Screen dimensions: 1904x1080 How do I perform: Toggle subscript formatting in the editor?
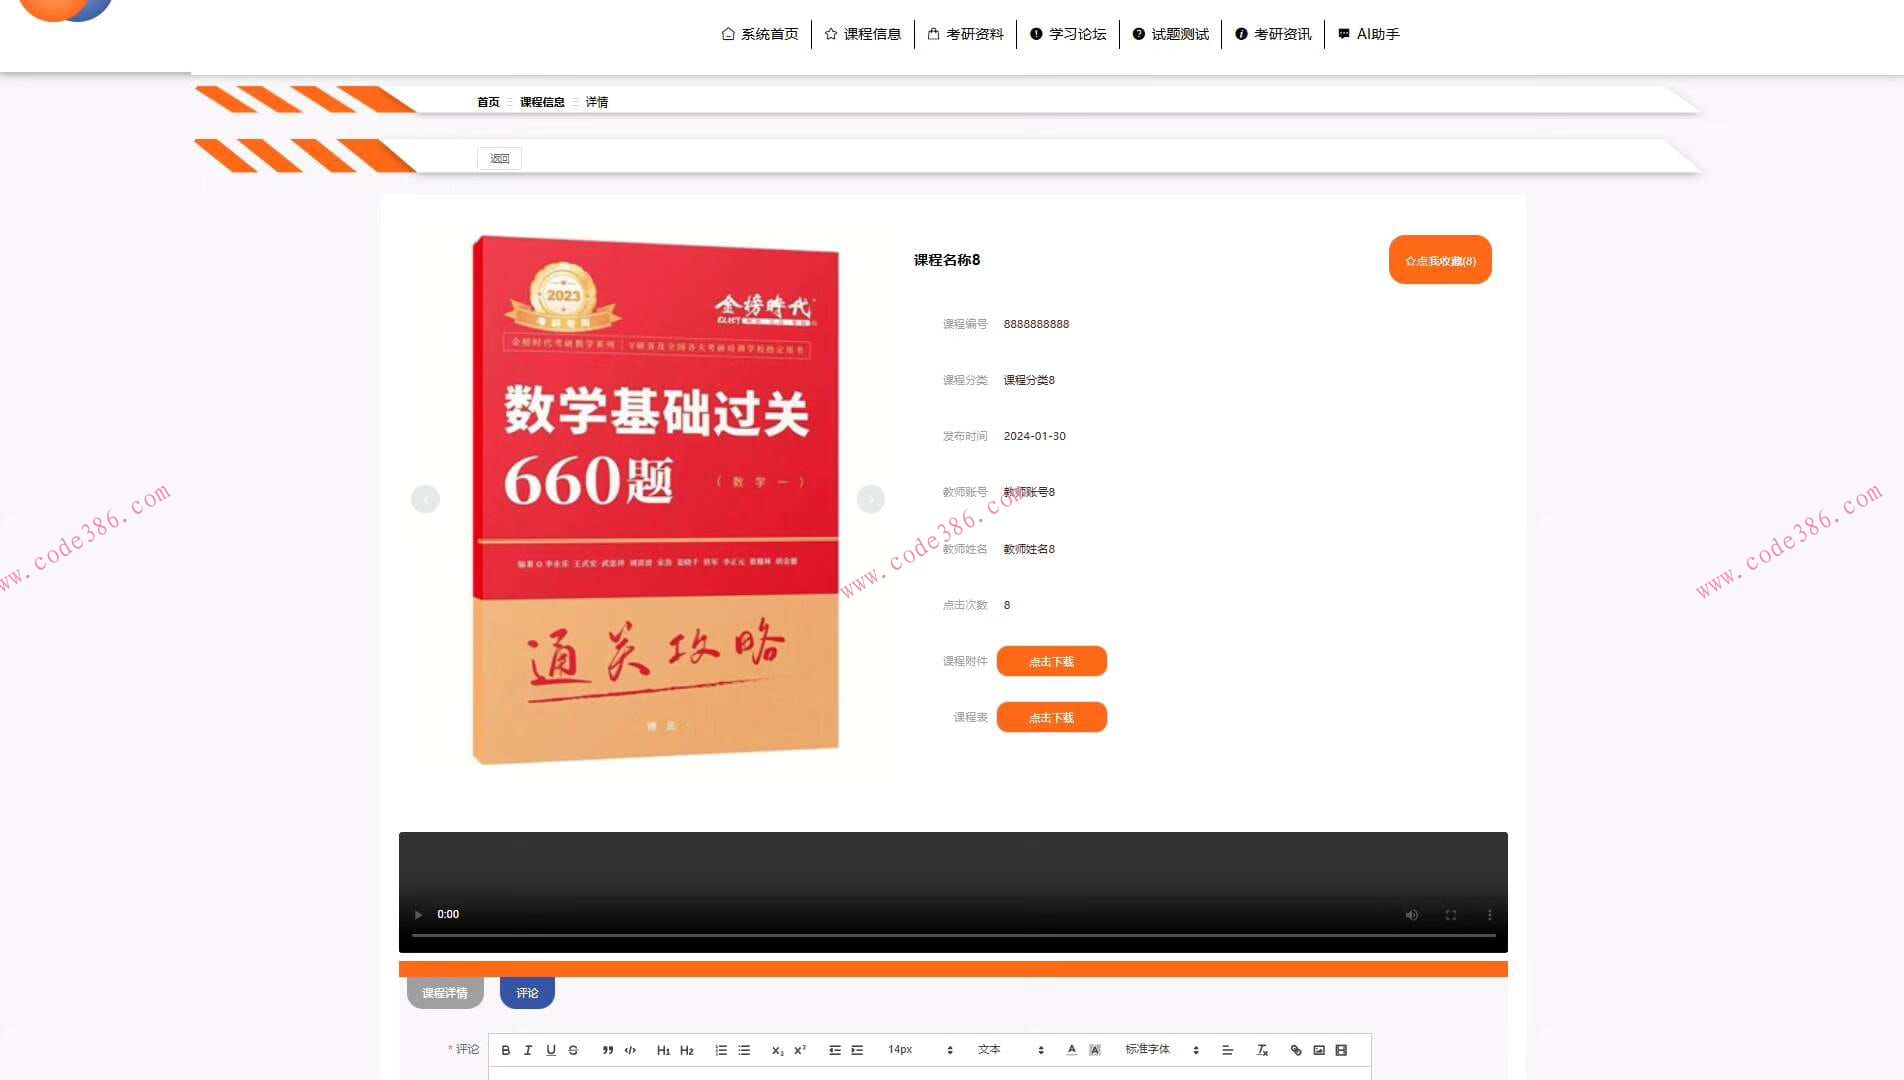pyautogui.click(x=777, y=1049)
